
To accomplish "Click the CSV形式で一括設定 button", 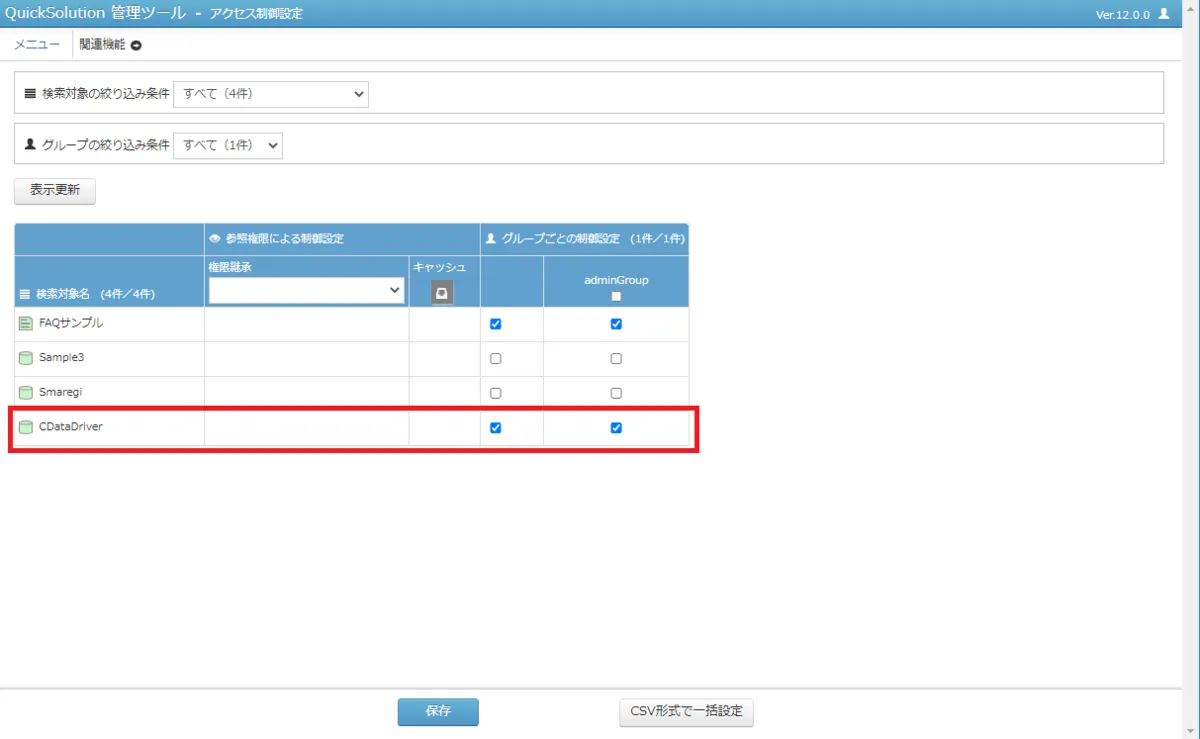I will coord(686,712).
